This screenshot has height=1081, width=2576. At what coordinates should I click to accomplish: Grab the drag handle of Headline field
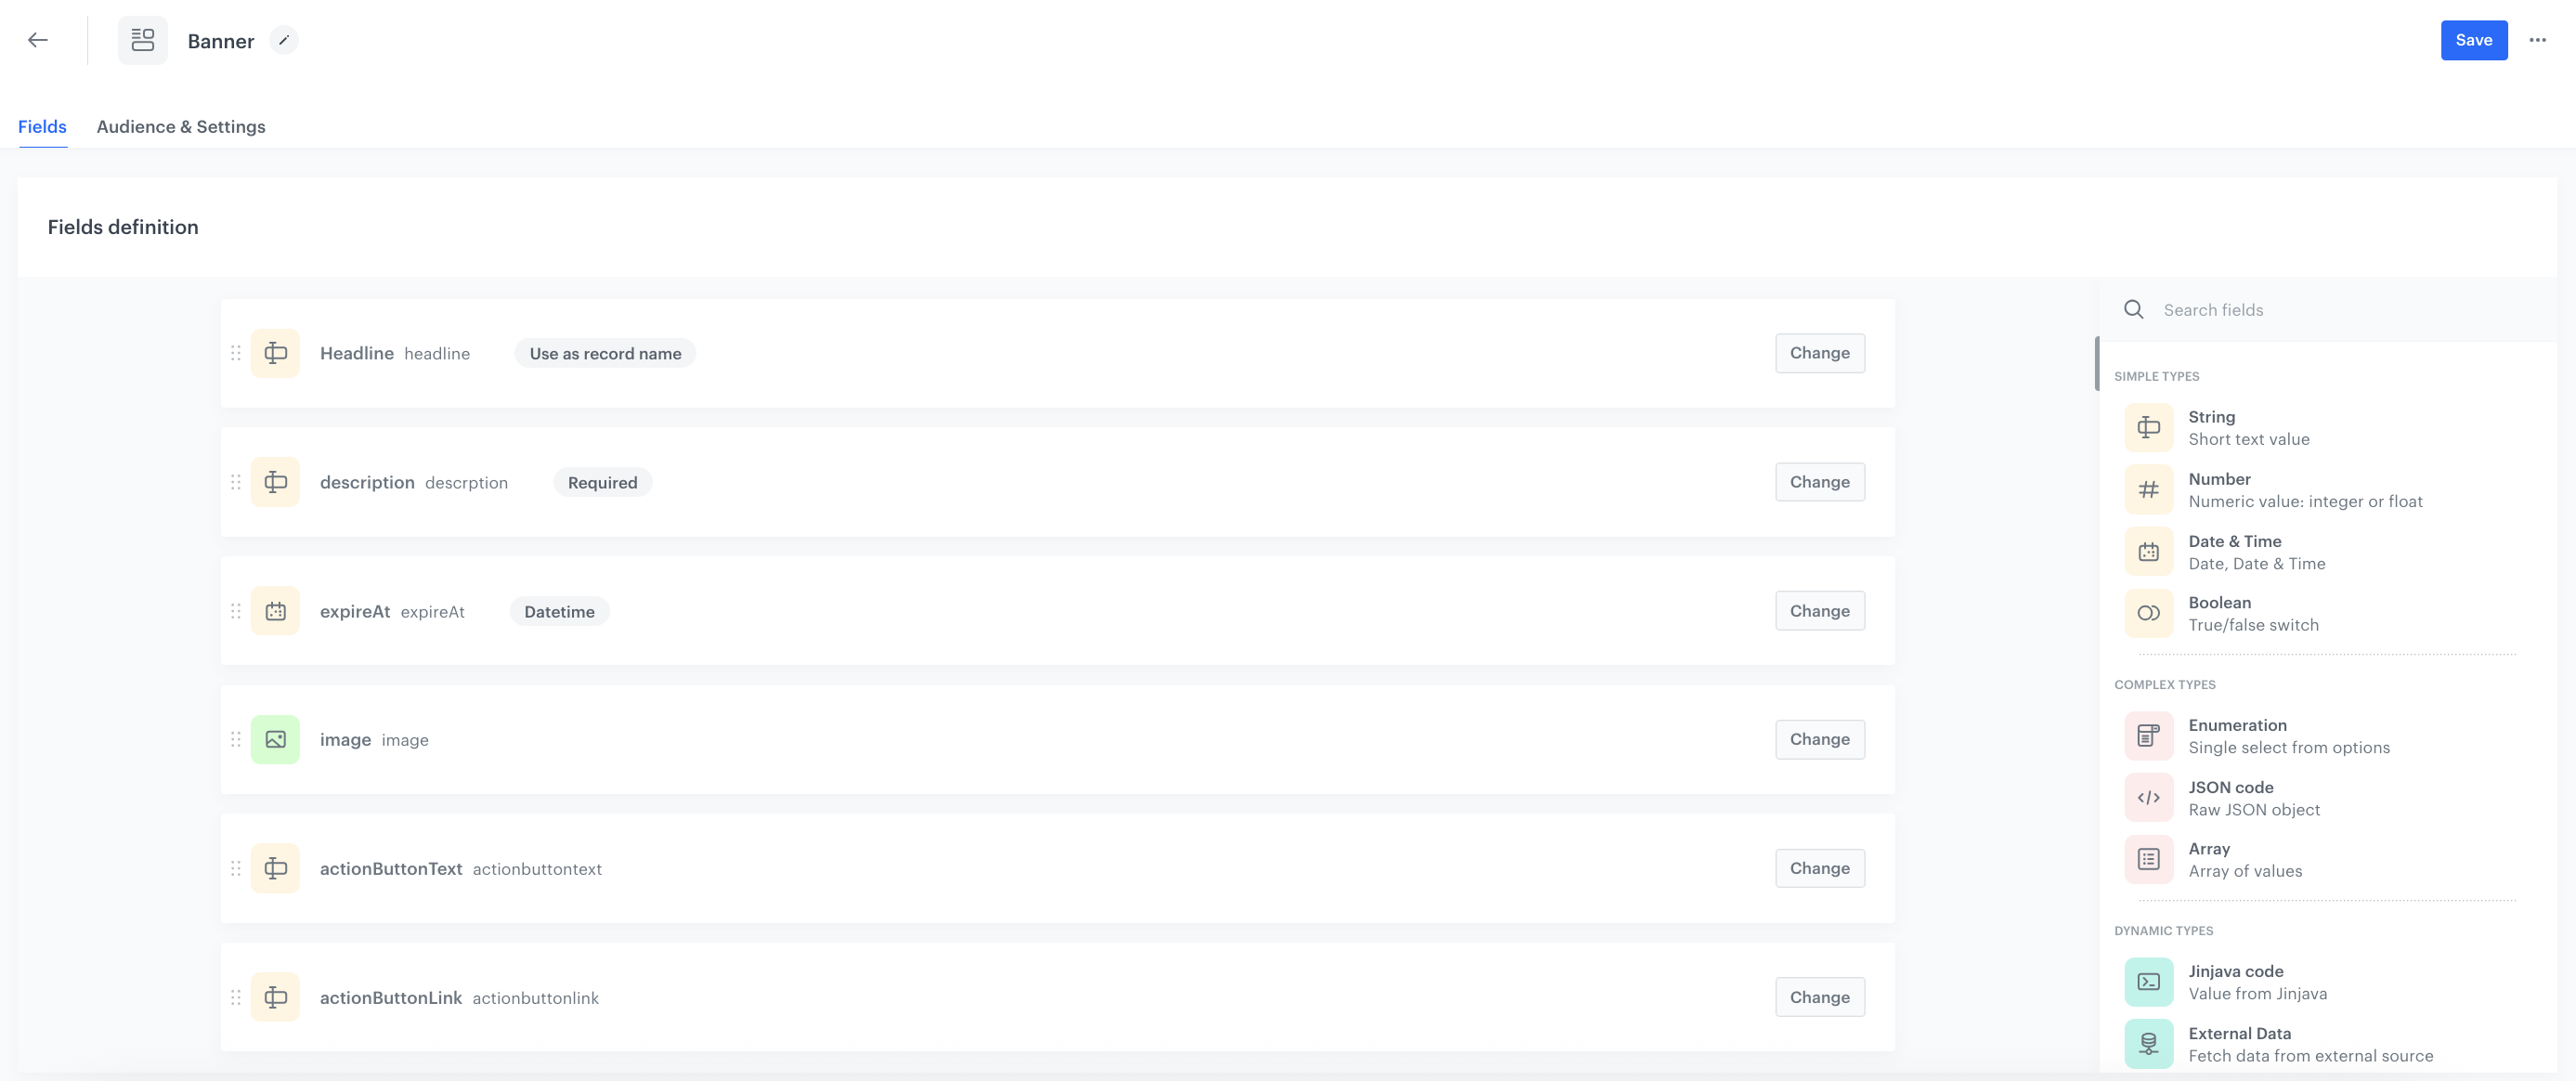pos(236,353)
